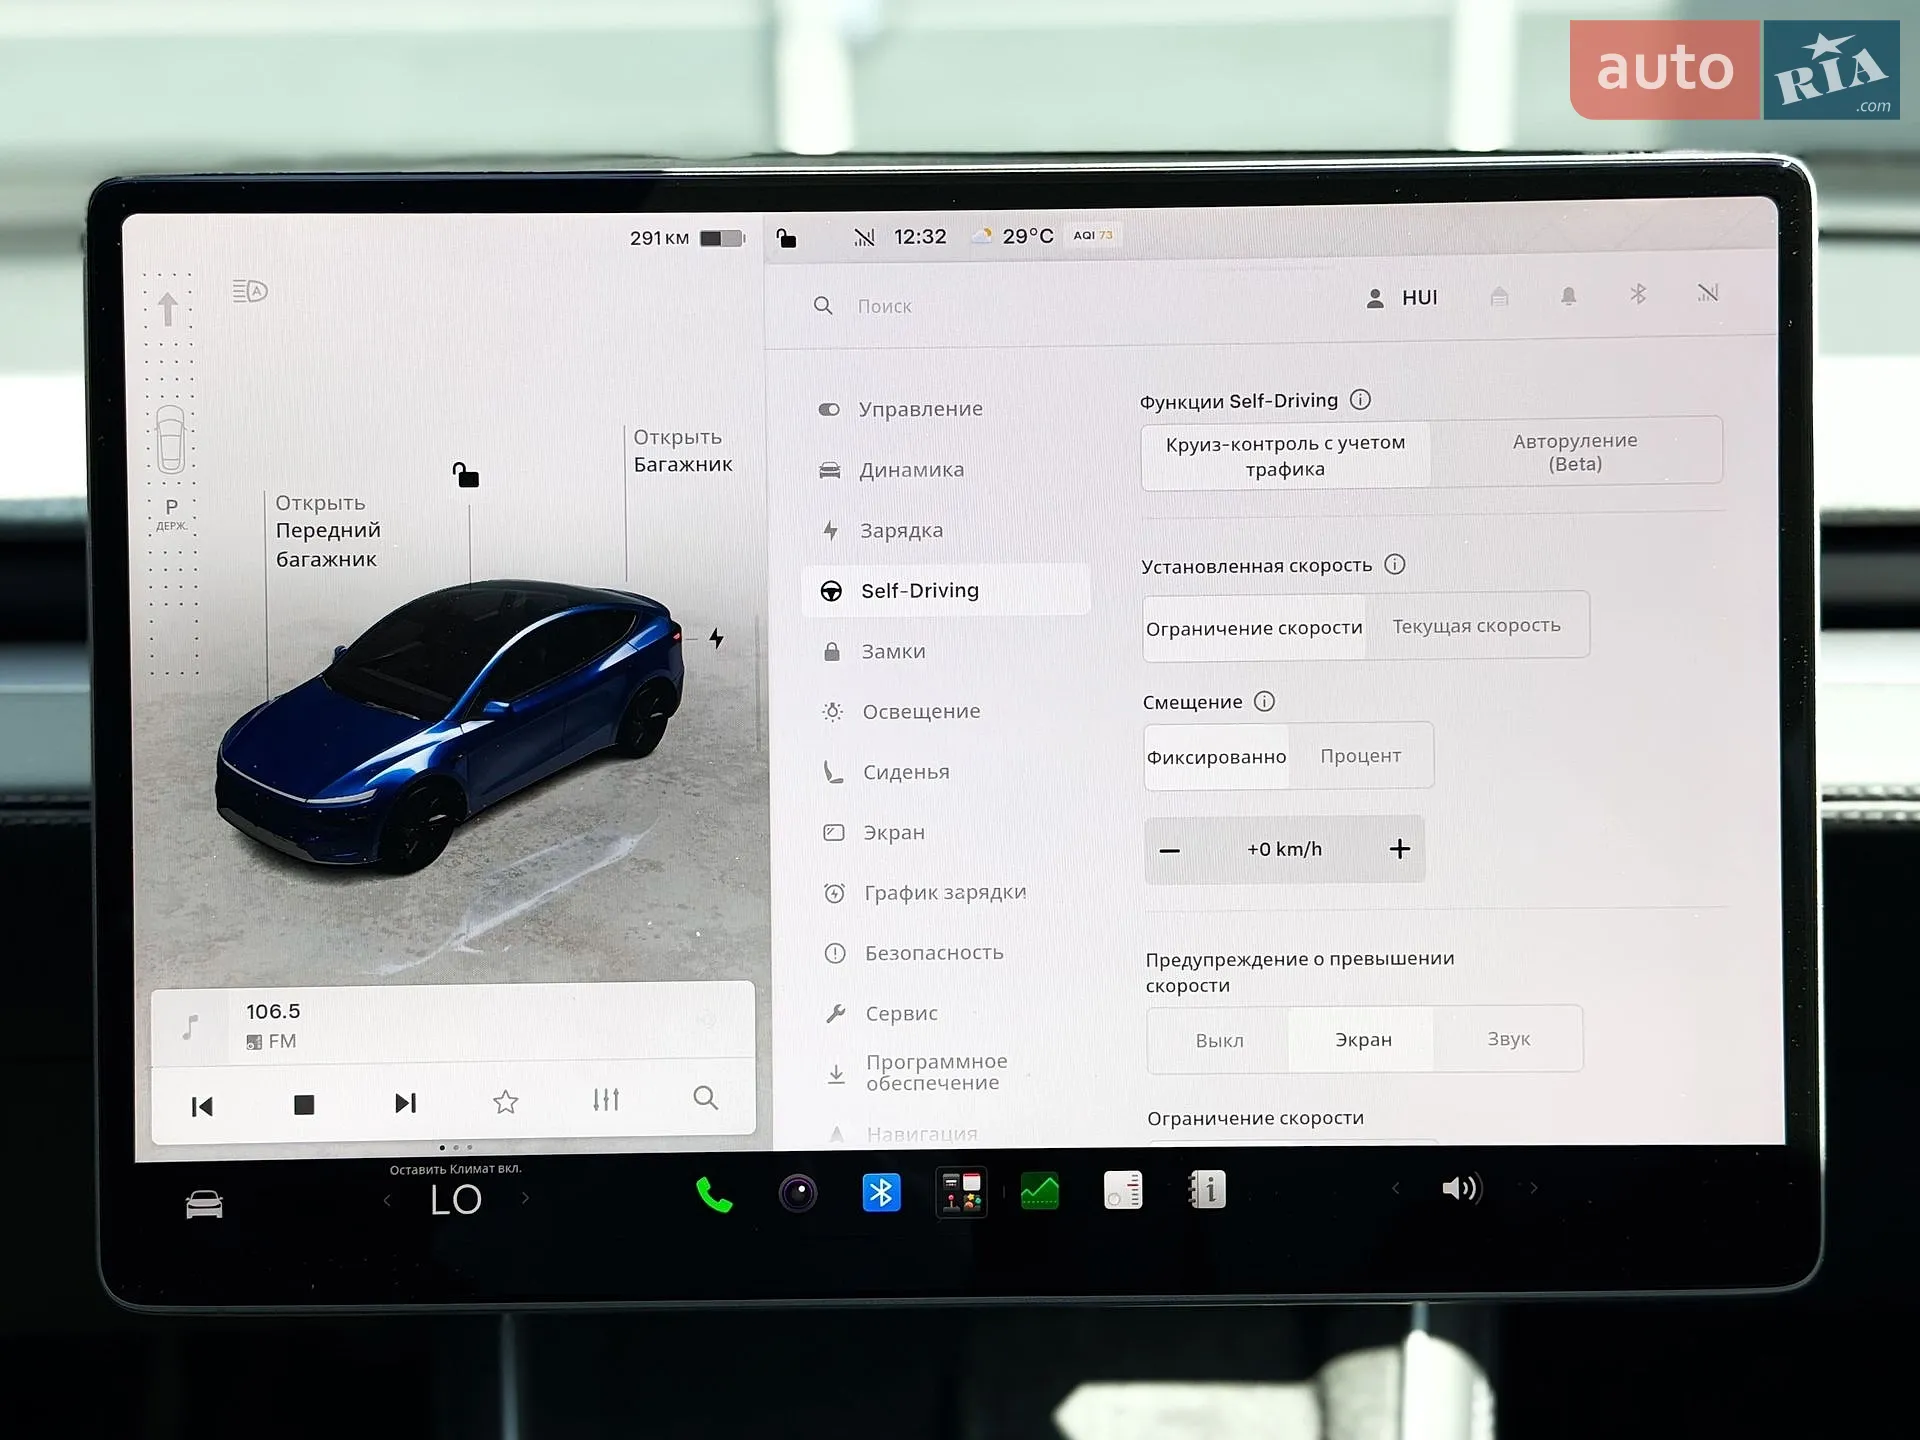
Task: Tap the 106.5 FM station card
Action: (x=453, y=1024)
